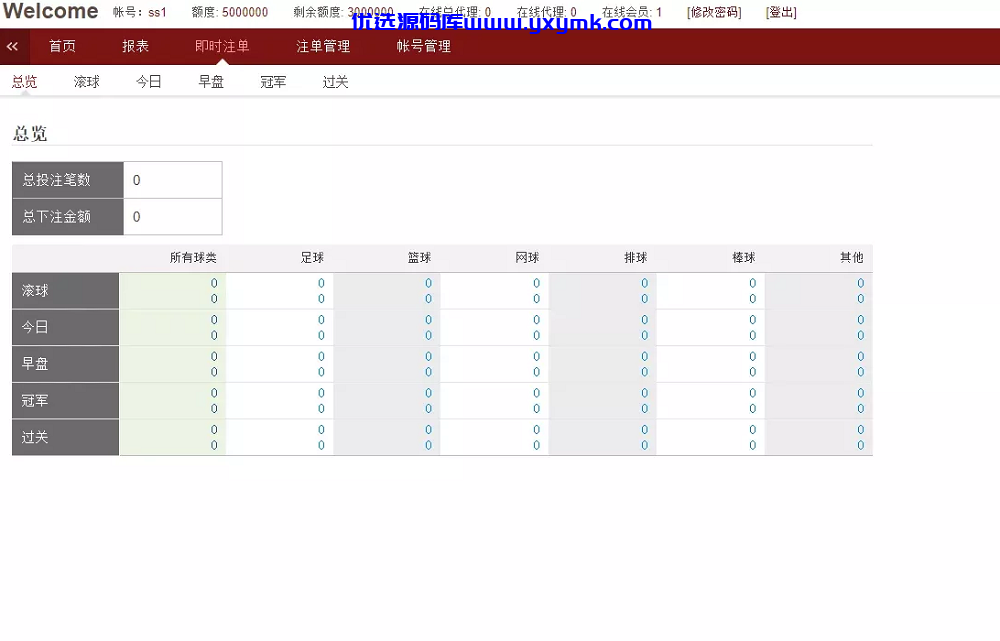Image resolution: width=1000 pixels, height=641 pixels.
Task: Click the 总下注金额 label cell
Action: 68,217
